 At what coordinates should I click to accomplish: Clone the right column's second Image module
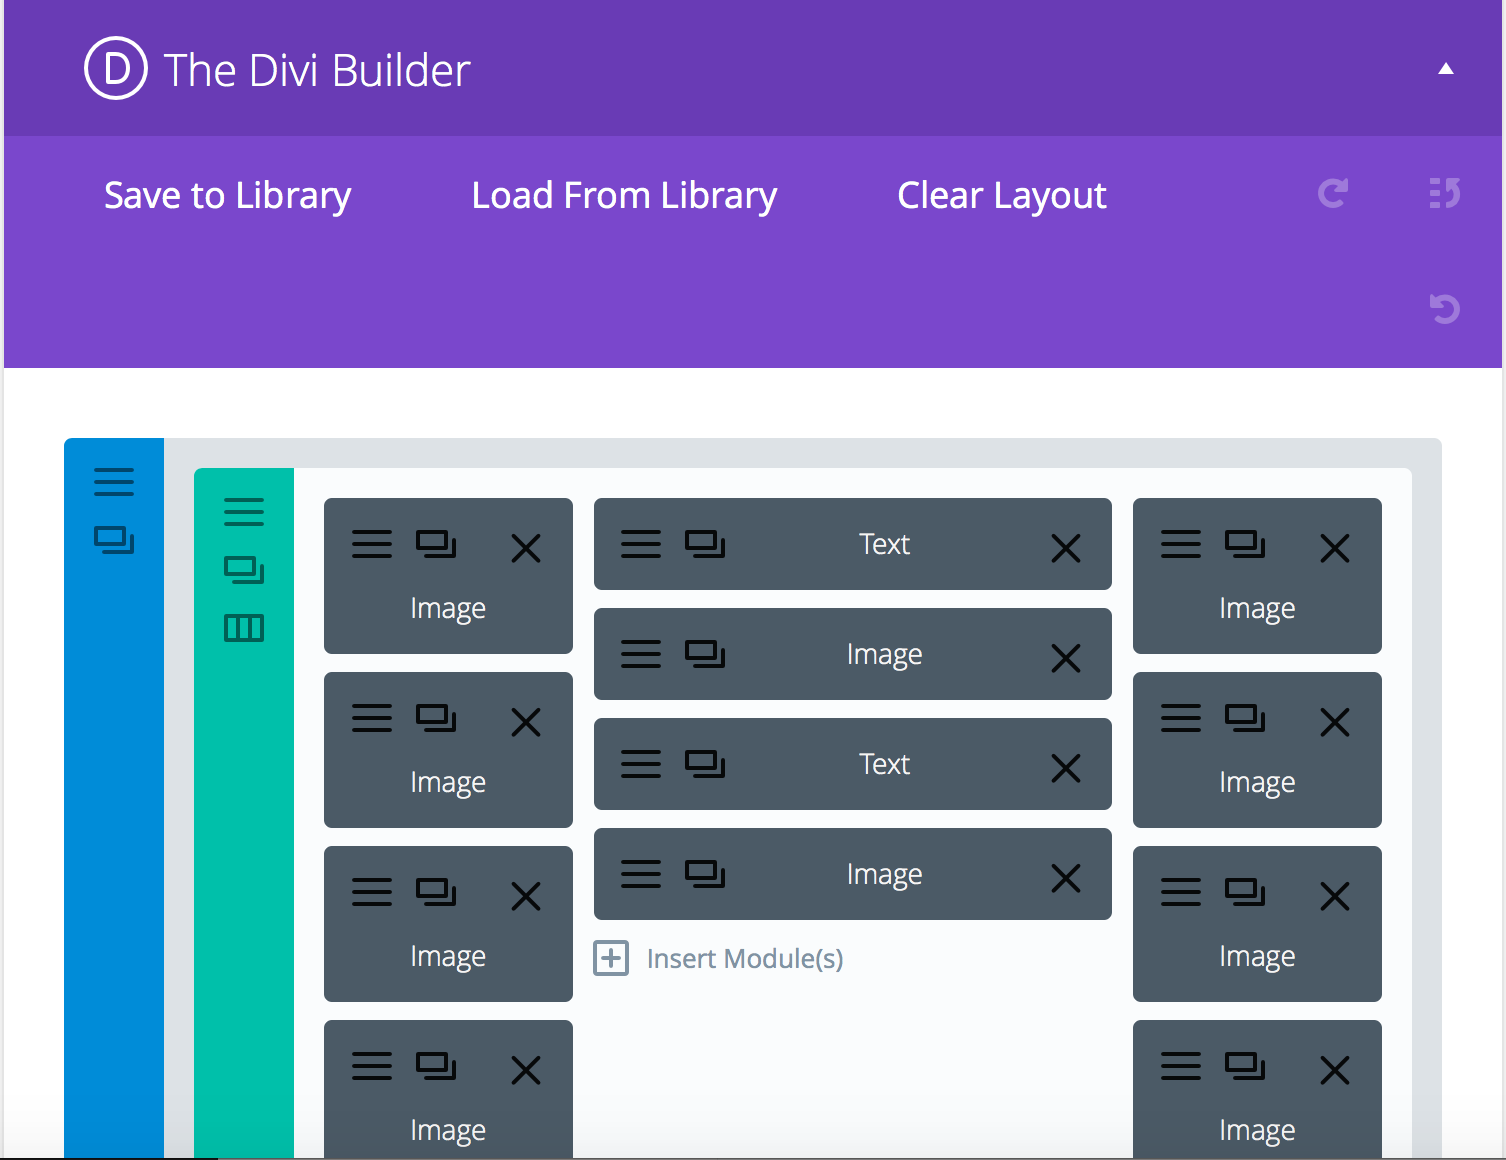(x=1245, y=718)
